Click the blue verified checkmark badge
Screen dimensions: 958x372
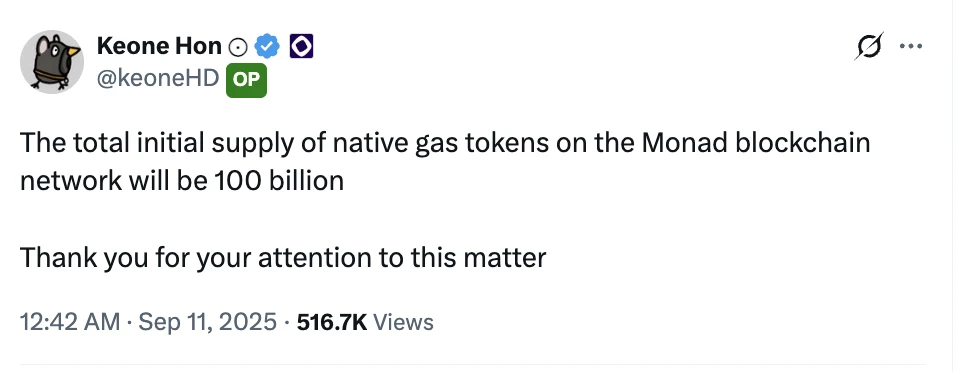pos(267,46)
